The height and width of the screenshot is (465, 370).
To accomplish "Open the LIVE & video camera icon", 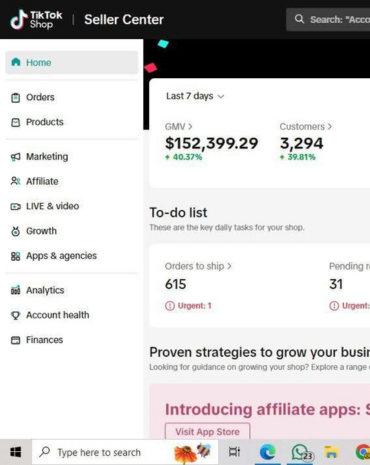I will click(16, 206).
